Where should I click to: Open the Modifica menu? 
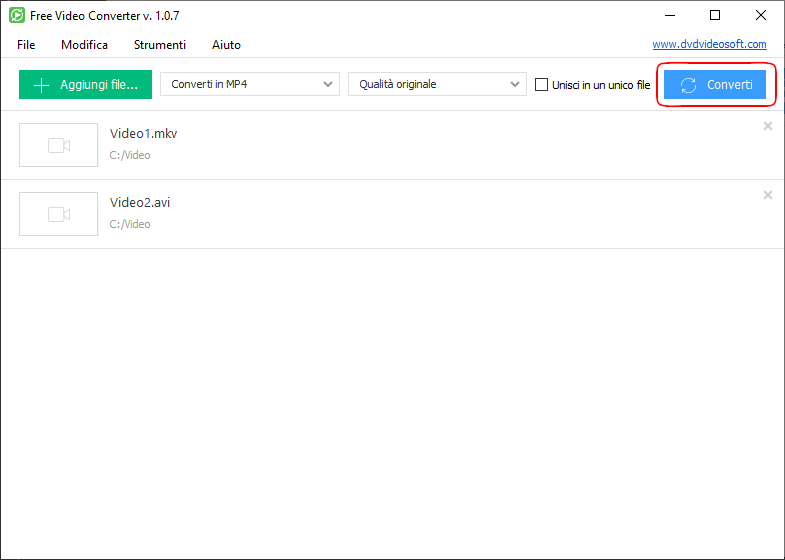pos(84,45)
